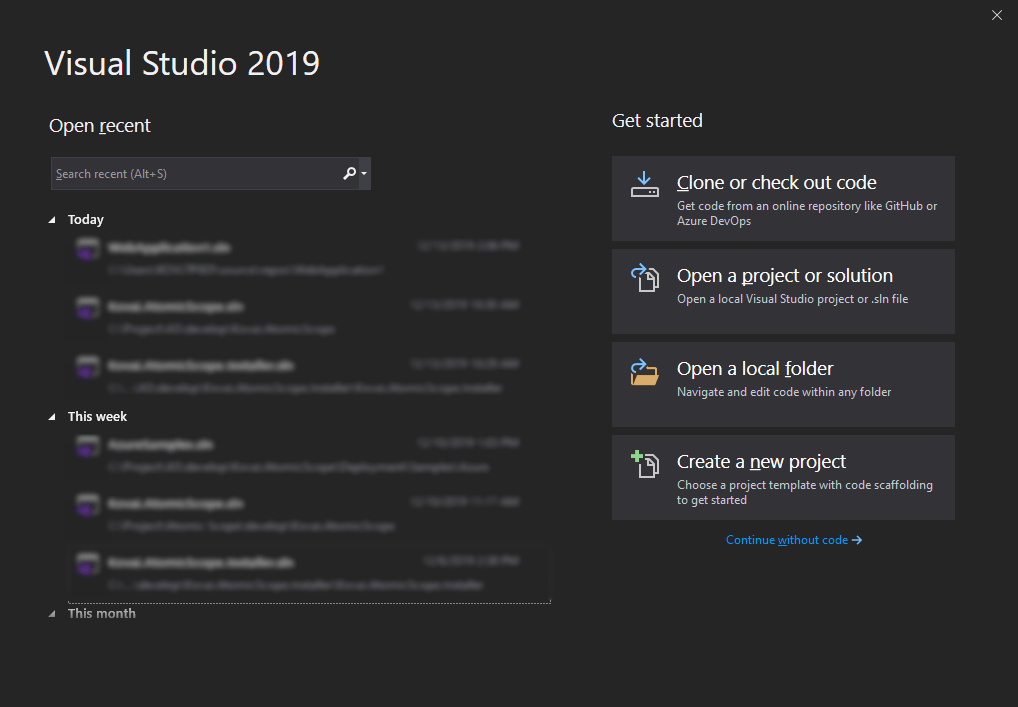
Task: Open the second recent solution under Today
Action: [300, 316]
